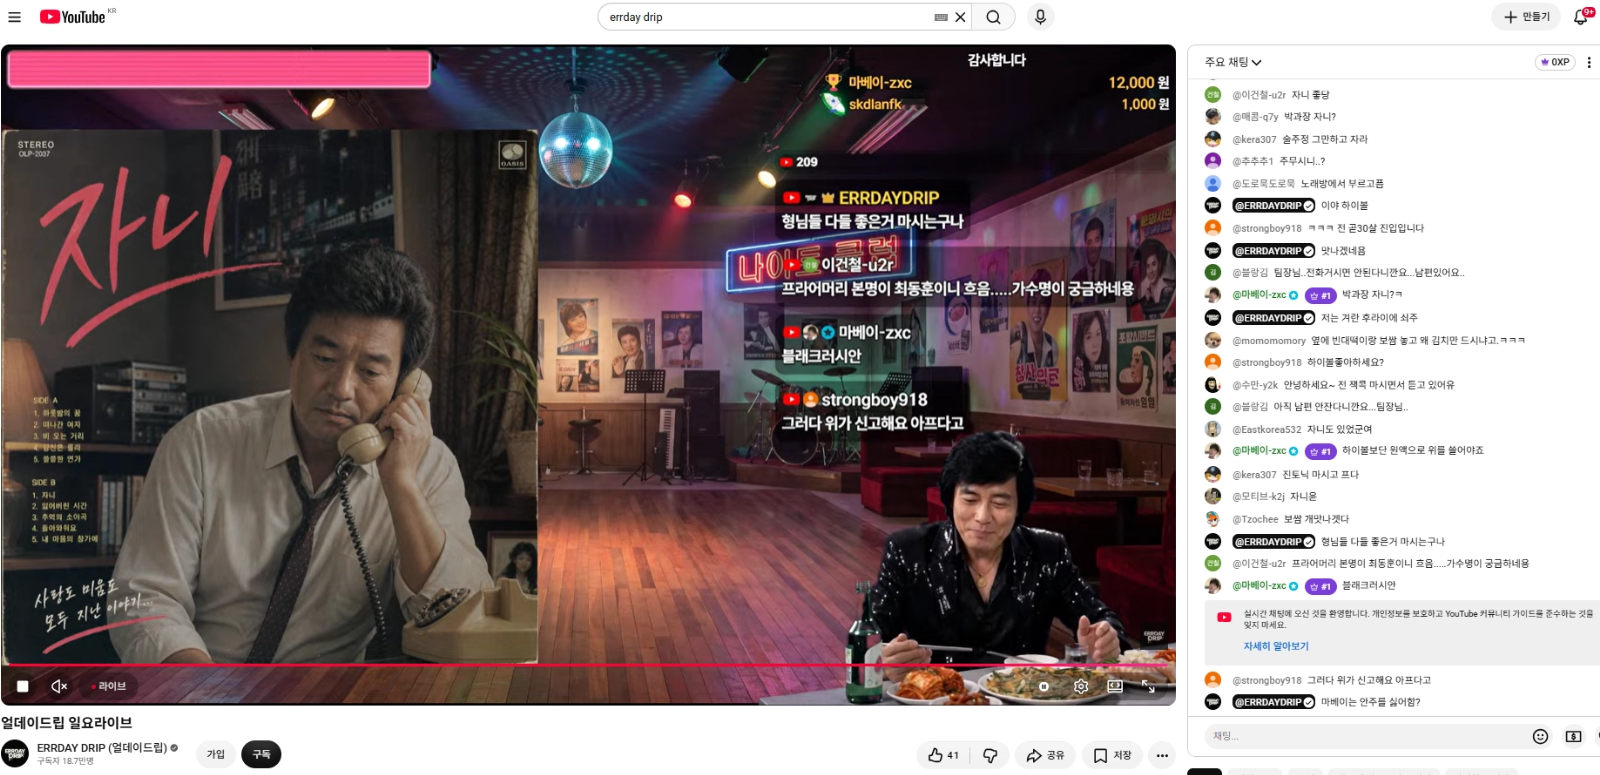The image size is (1600, 775).
Task: Select avatar of @도로묵도로묵 message
Action: click(x=1212, y=183)
